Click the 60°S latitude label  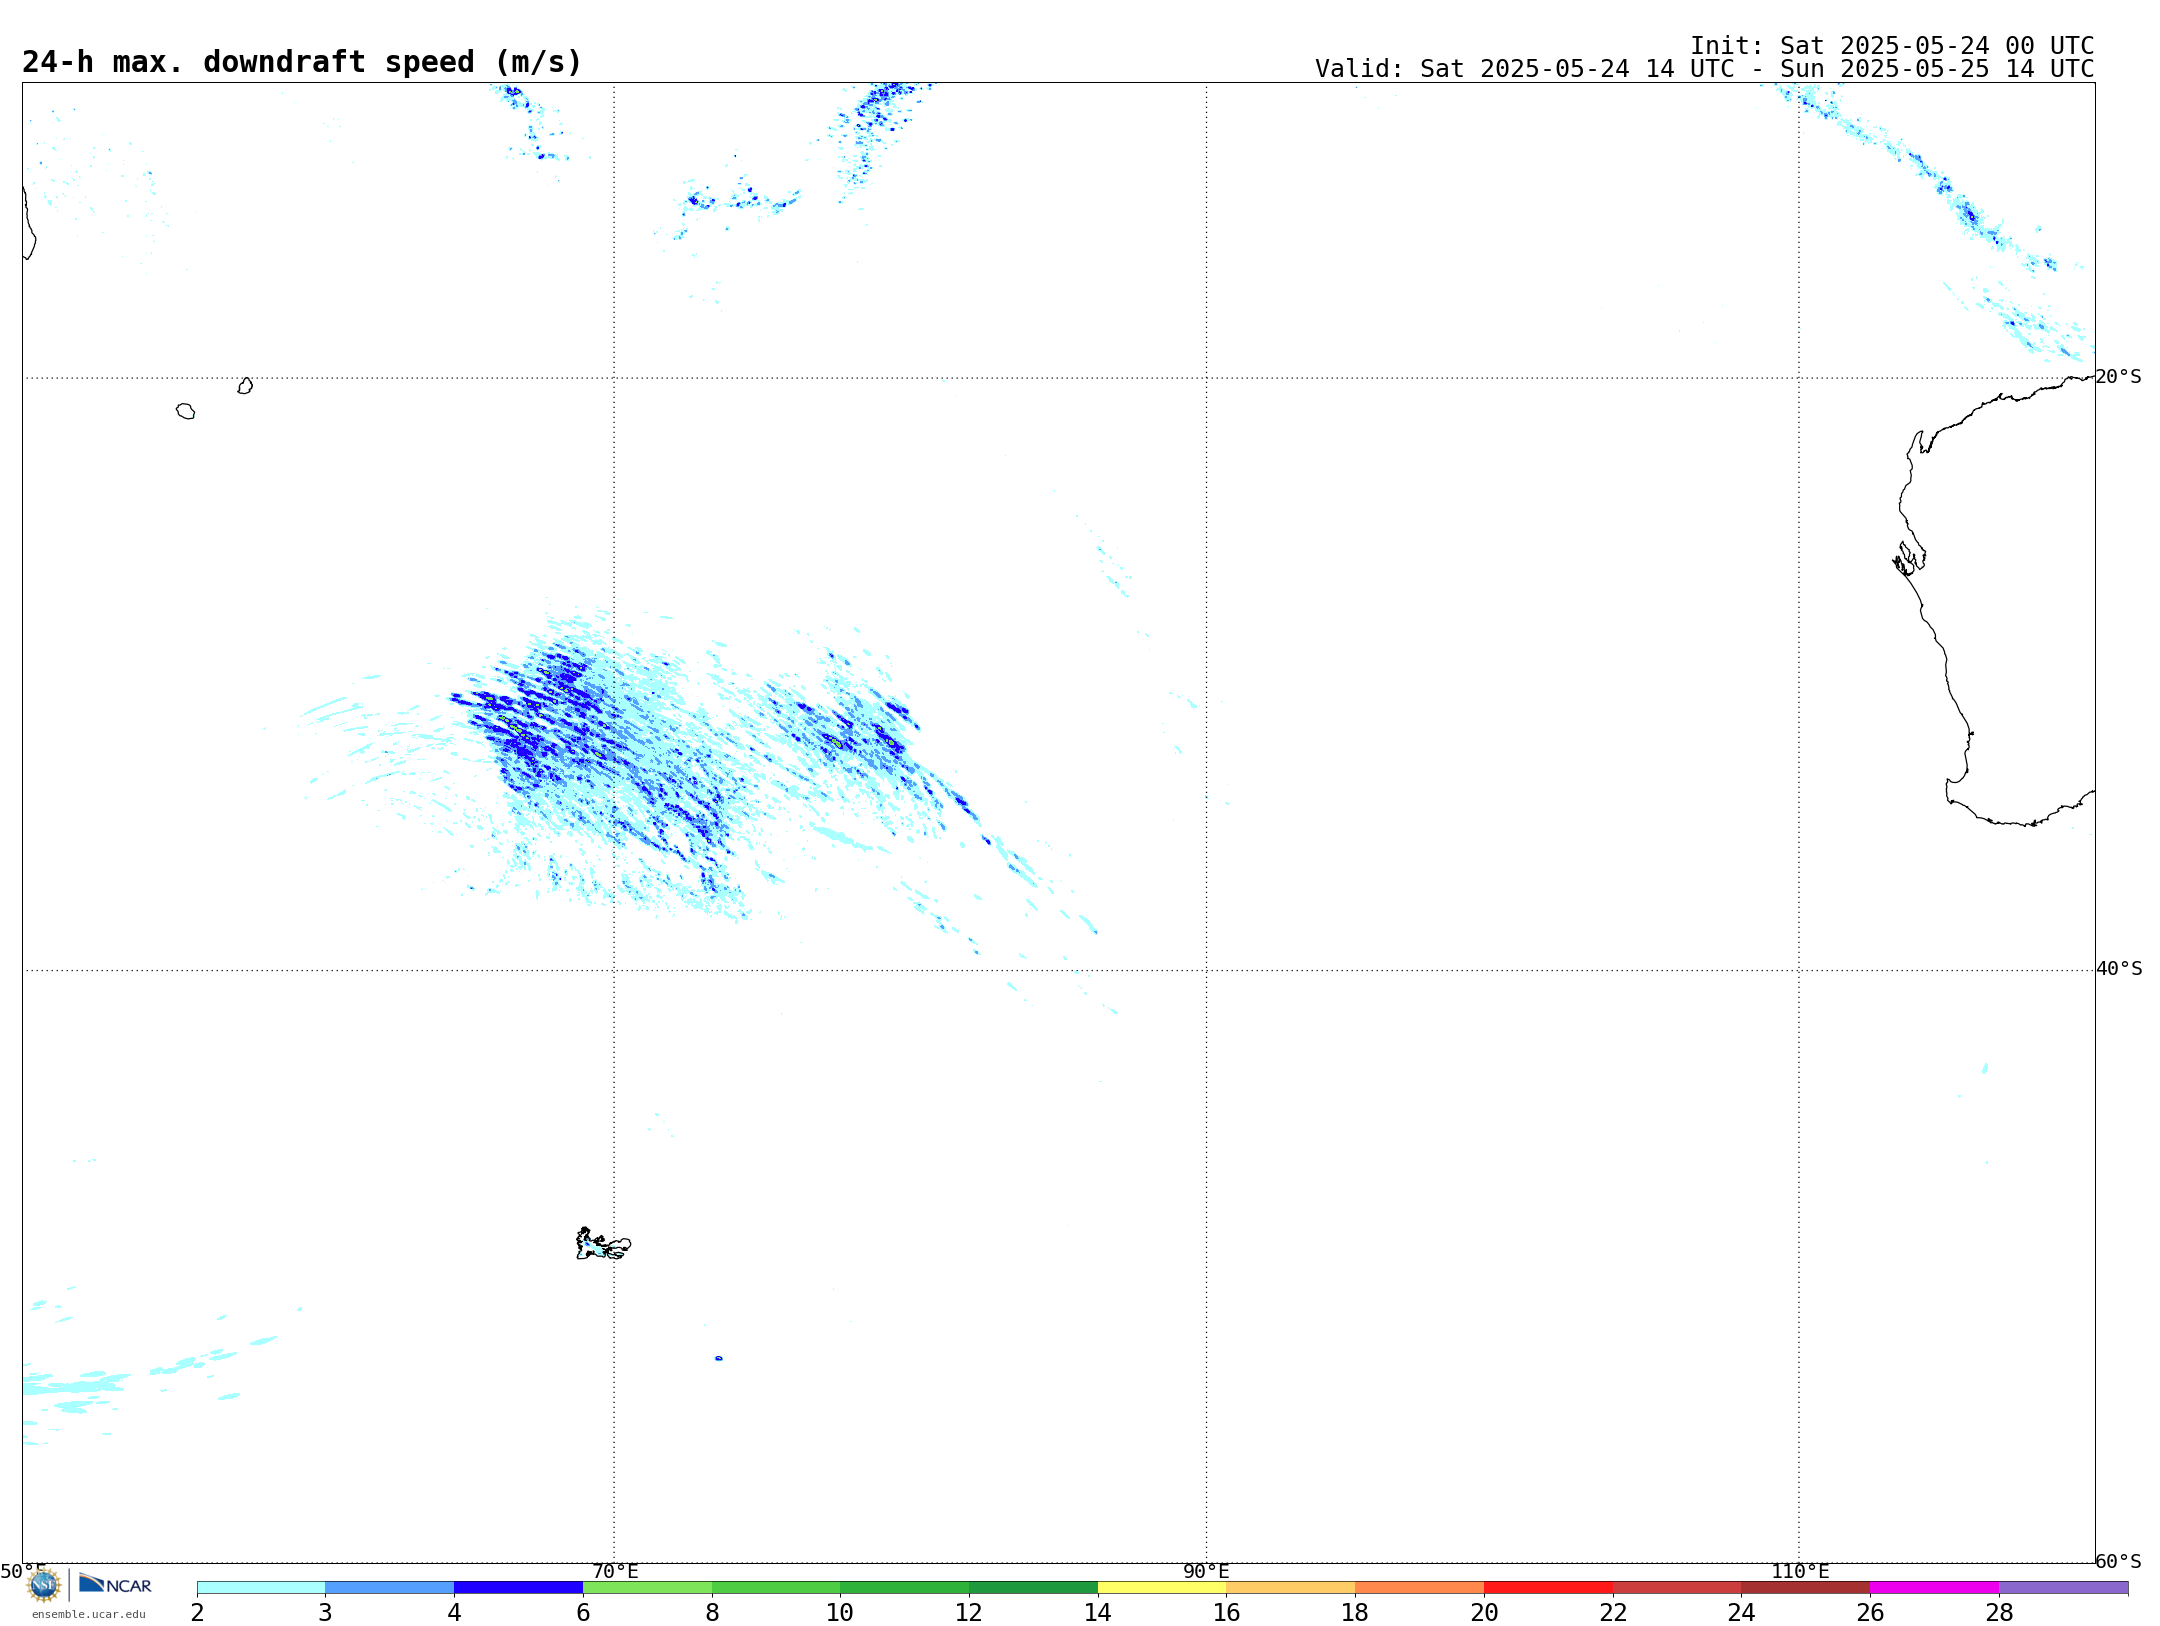coord(2118,1561)
